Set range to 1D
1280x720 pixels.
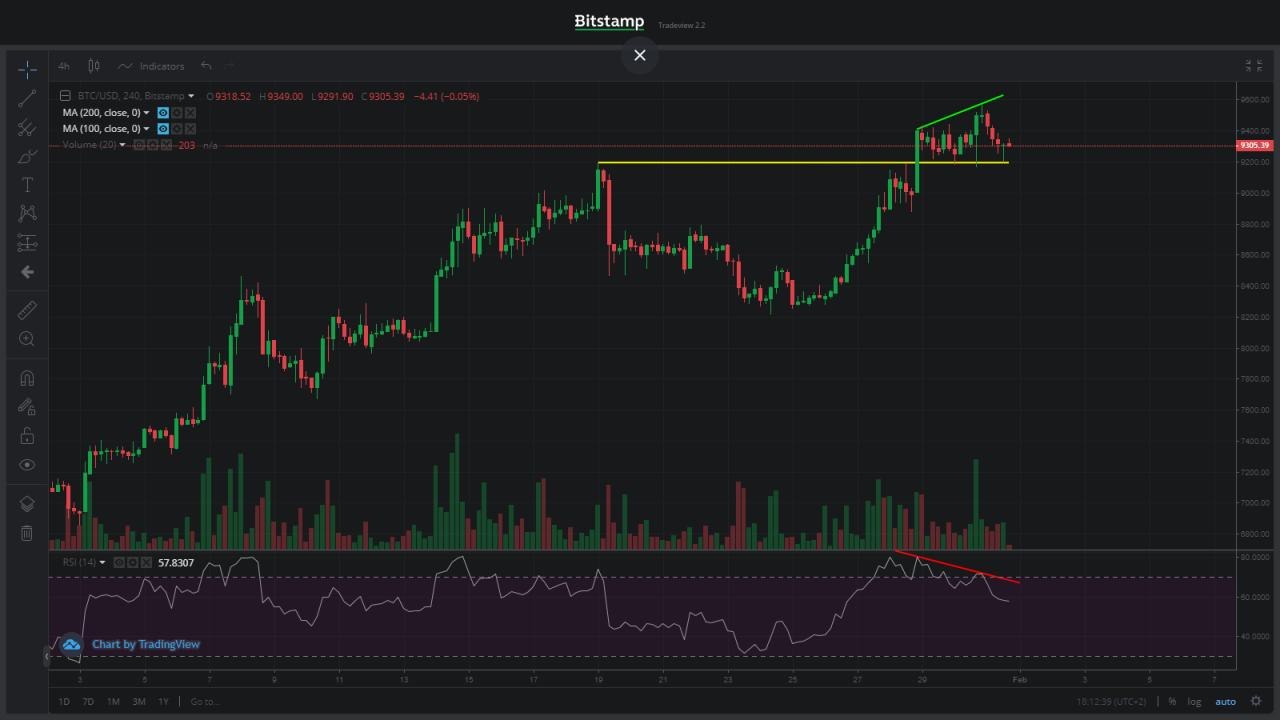(64, 702)
